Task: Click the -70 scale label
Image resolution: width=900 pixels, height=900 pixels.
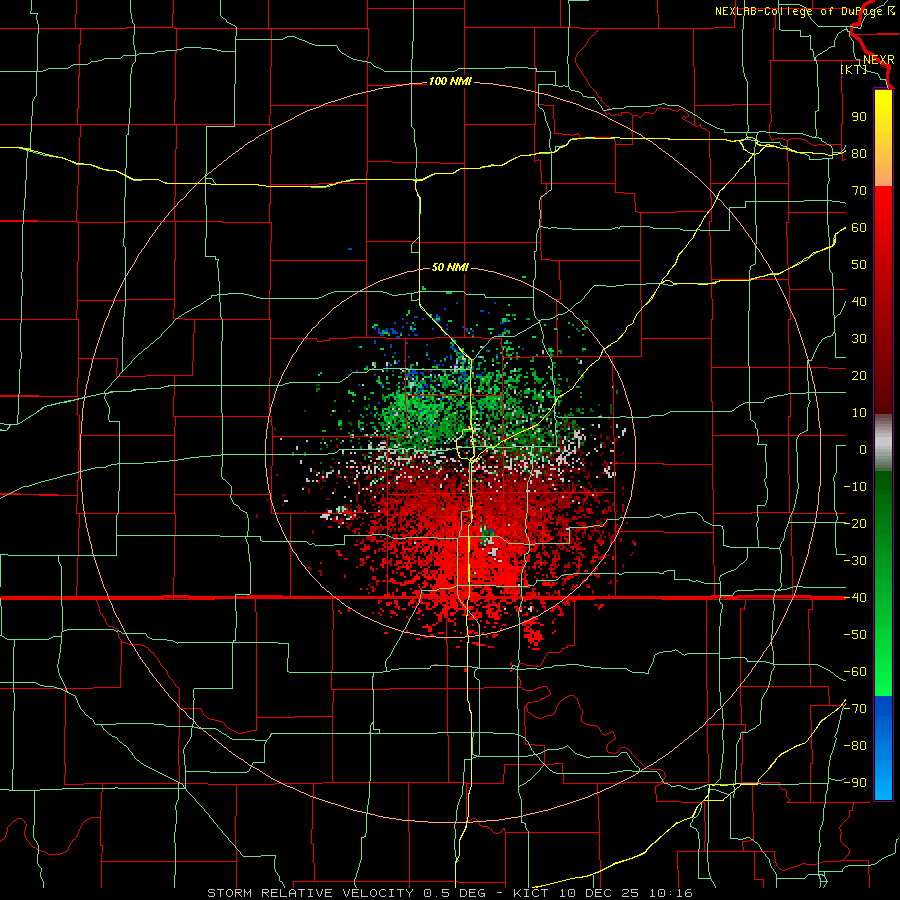Action: (x=855, y=709)
